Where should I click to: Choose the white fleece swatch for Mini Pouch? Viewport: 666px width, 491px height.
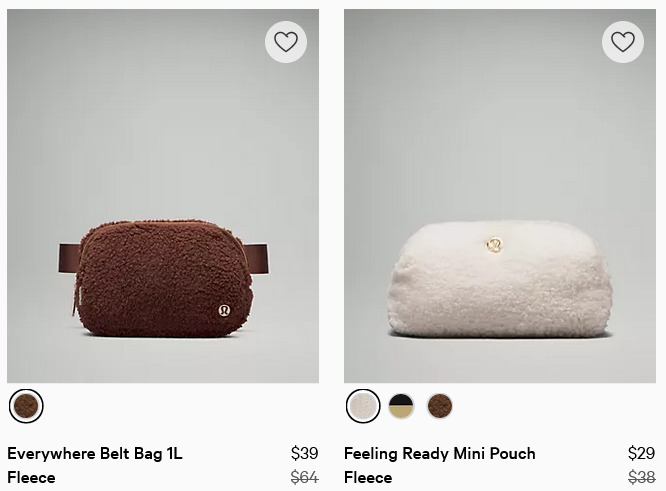(363, 406)
